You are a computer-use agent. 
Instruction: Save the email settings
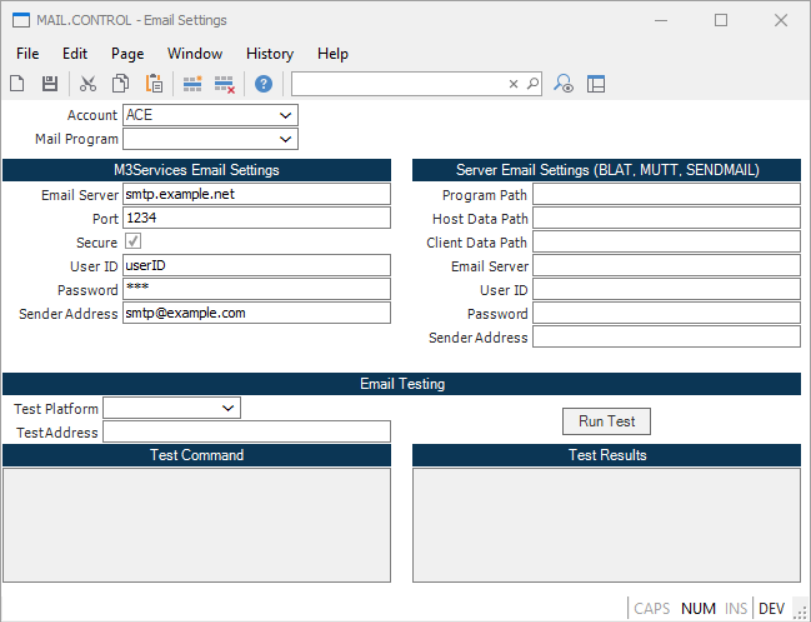click(x=49, y=83)
